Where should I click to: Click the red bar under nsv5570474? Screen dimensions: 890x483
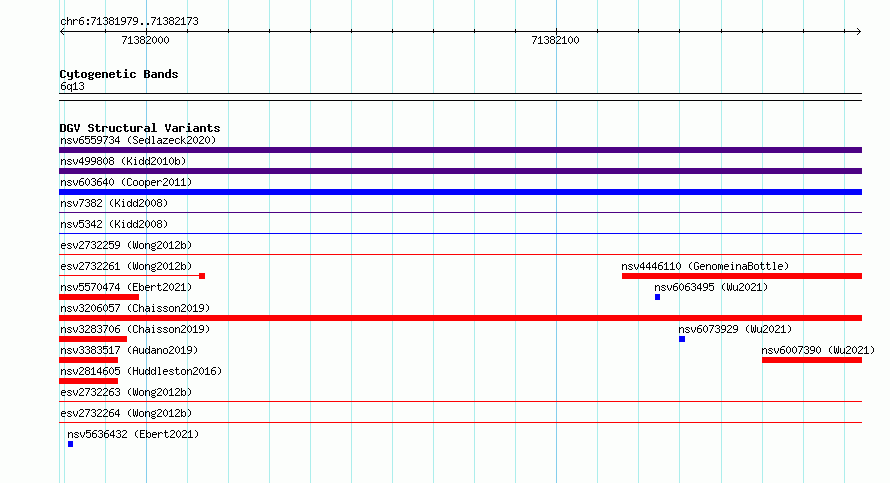[99, 297]
